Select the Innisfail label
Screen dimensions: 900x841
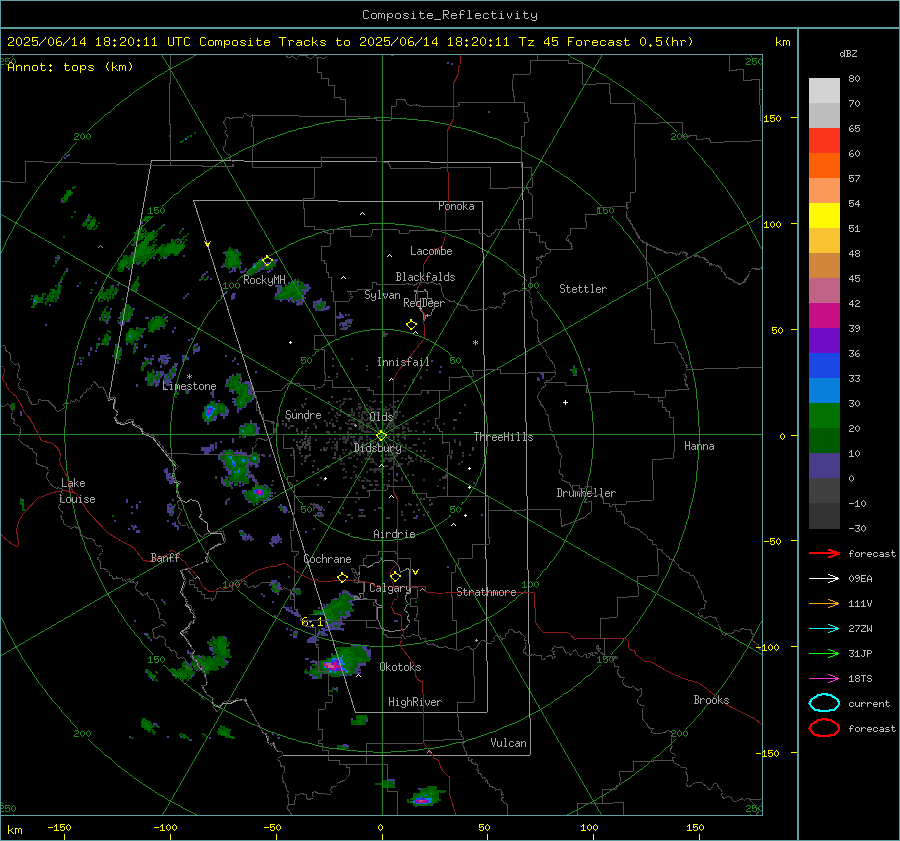pos(403,362)
